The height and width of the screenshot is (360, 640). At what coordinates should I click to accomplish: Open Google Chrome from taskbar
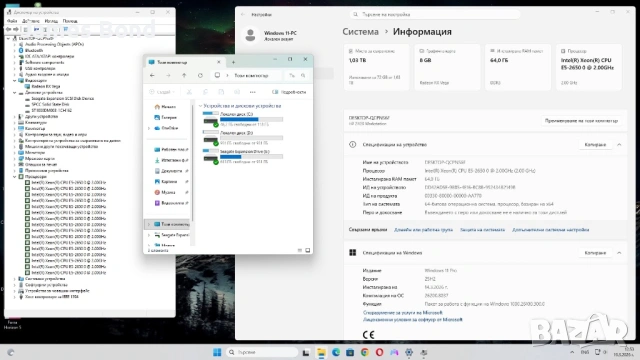364,352
